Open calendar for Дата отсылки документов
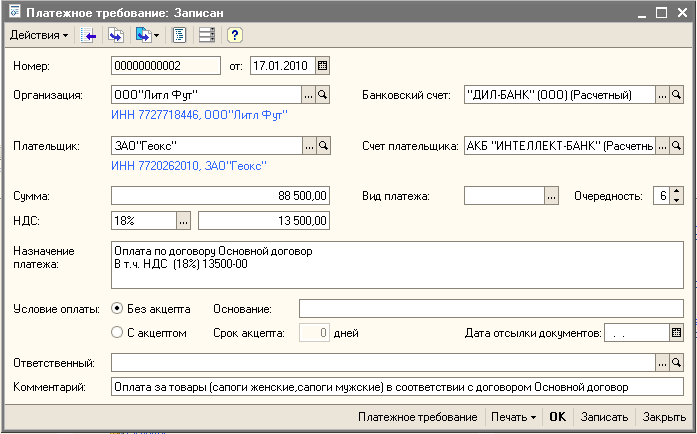 point(676,332)
